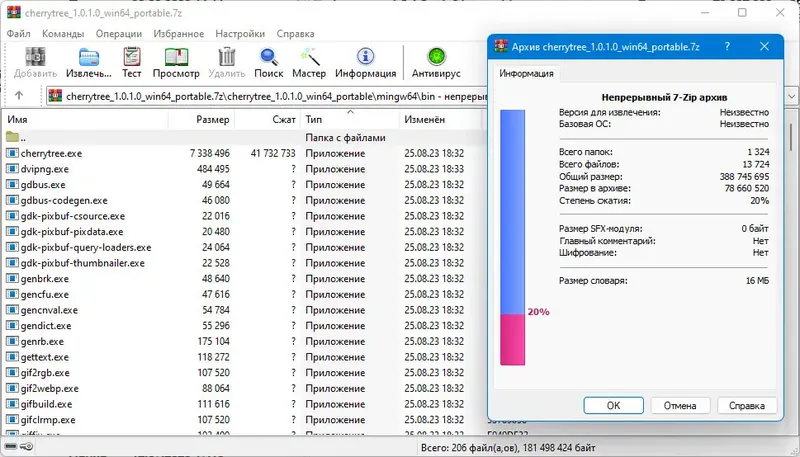This screenshot has height=457, width=800.
Task: Click the Извлечь toolbar icon
Action: [89, 57]
